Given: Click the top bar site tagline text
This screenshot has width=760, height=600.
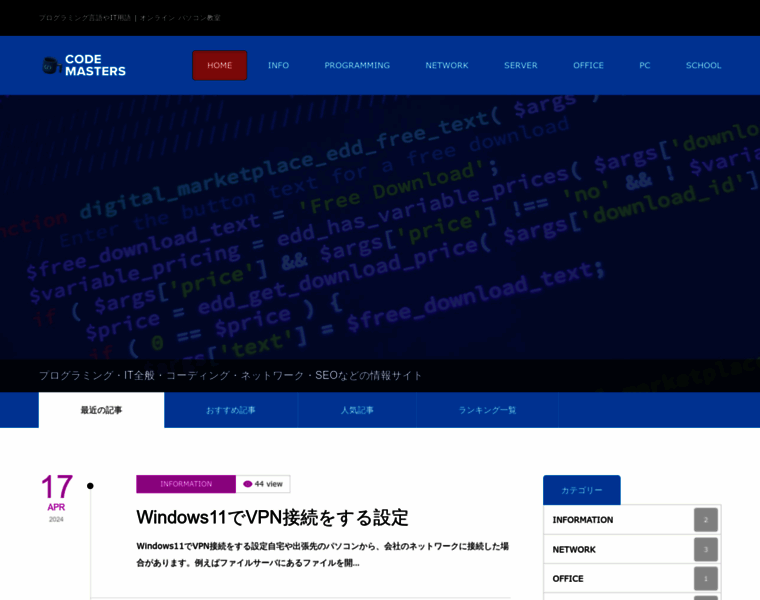Looking at the screenshot, I should click(129, 18).
